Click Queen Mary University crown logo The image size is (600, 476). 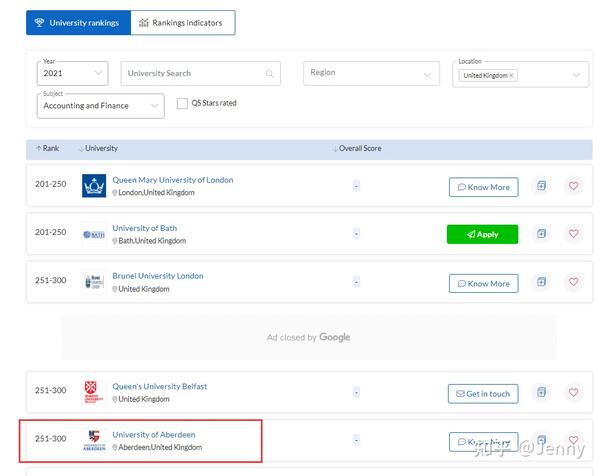coord(94,186)
